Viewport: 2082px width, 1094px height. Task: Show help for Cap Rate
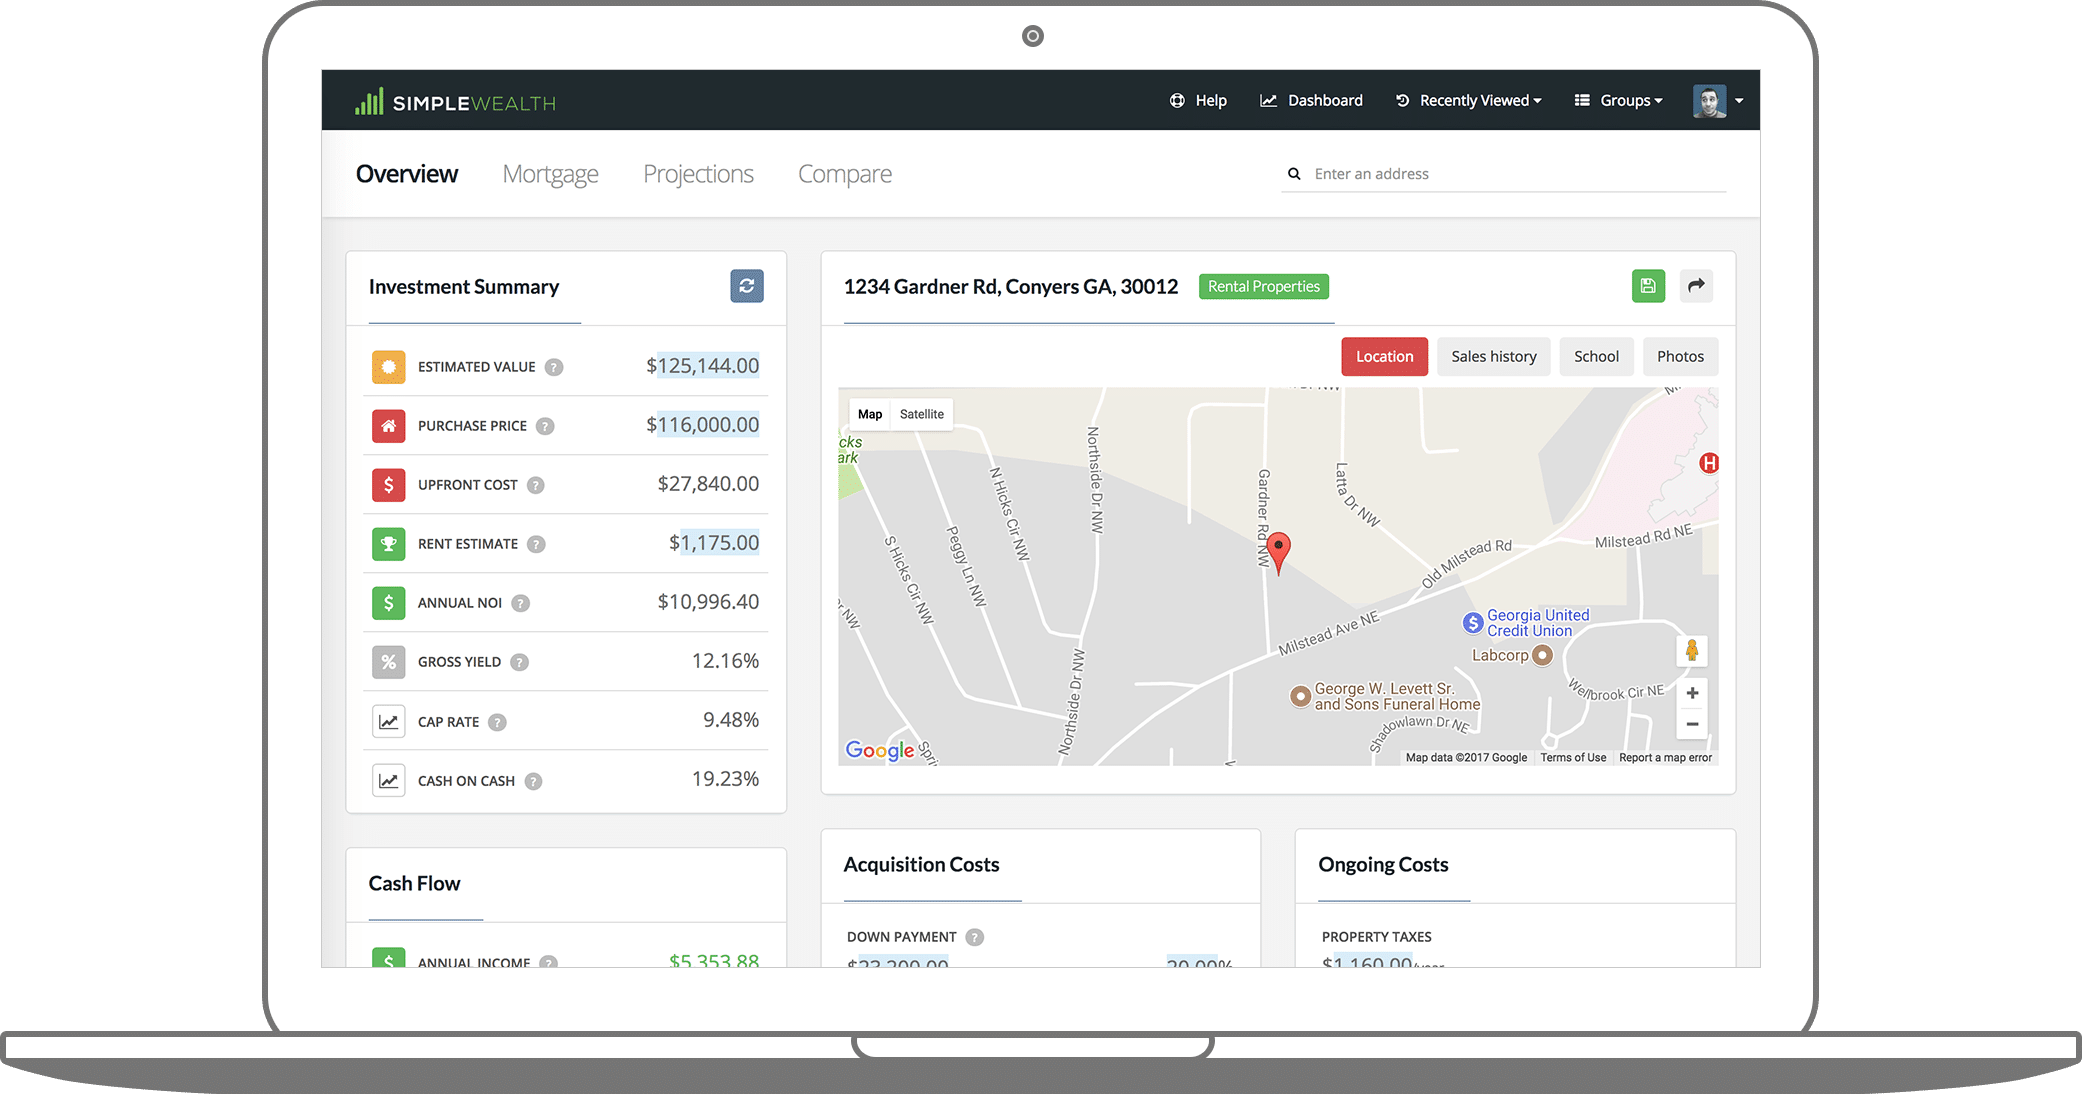498,722
